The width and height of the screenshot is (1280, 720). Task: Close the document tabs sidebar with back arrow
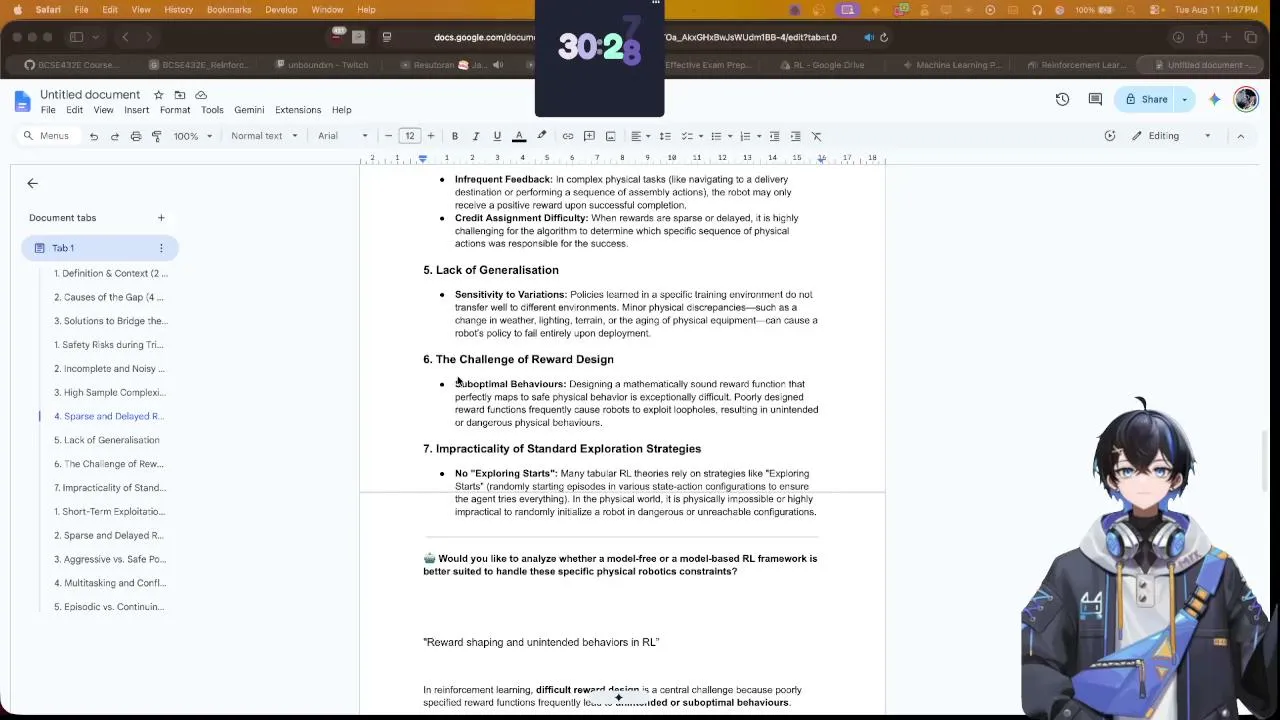pyautogui.click(x=32, y=183)
